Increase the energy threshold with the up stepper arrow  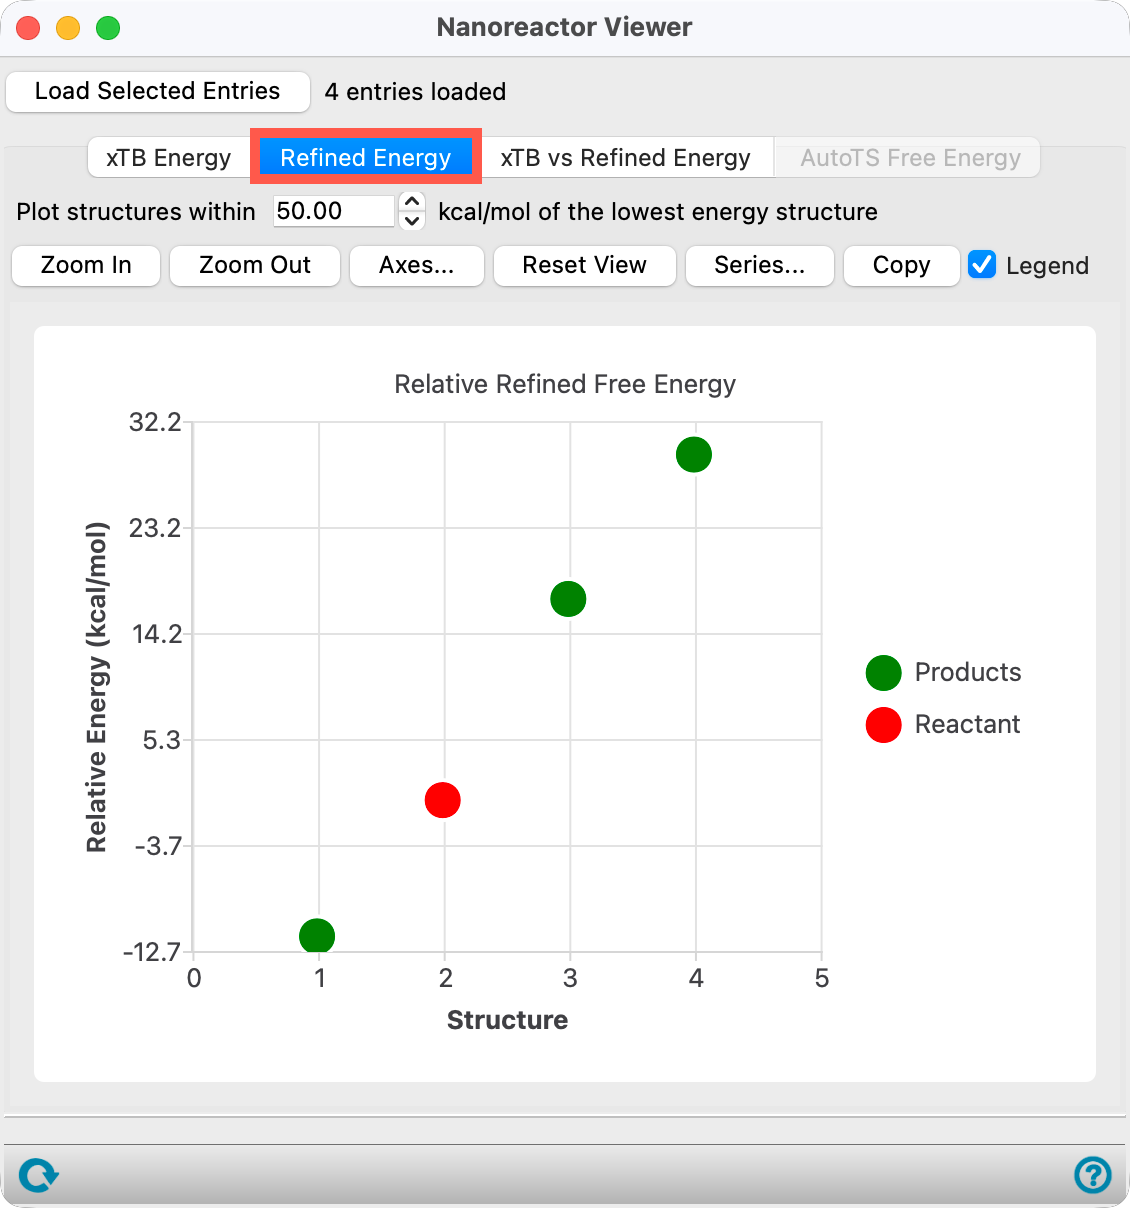412,201
